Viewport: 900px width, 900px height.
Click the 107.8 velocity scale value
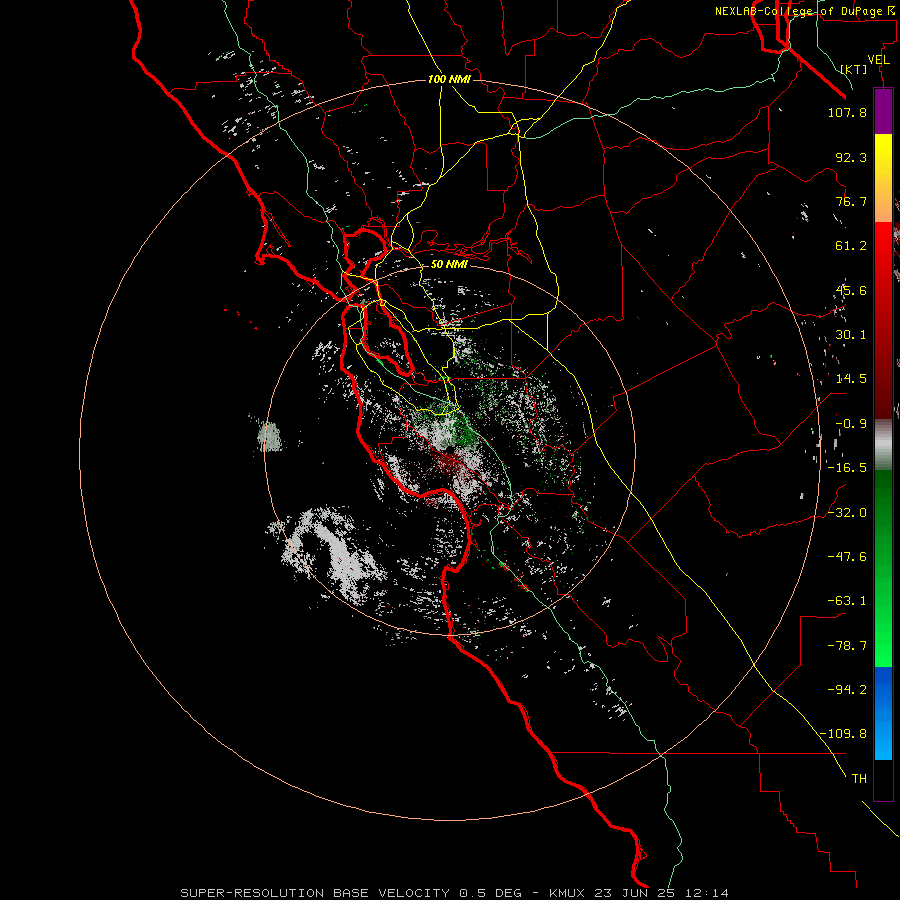pyautogui.click(x=847, y=112)
